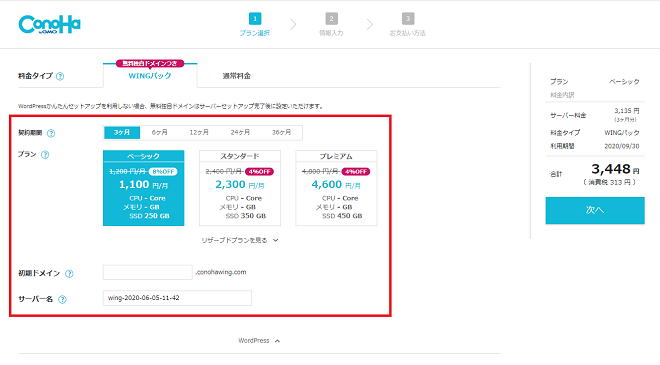Click step 3 お支払い方法 indicator

click(407, 24)
